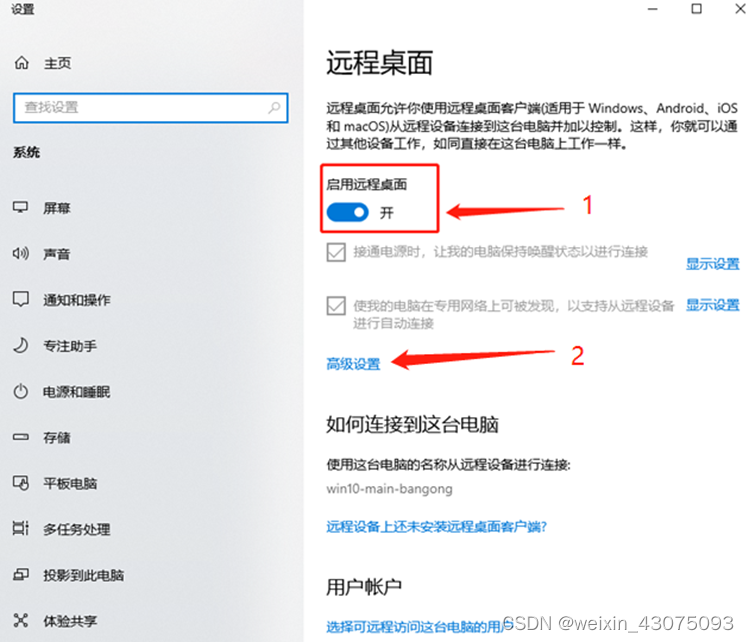Toggle 启用远程桌面 switch off
The image size is (749, 642).
coord(347,213)
